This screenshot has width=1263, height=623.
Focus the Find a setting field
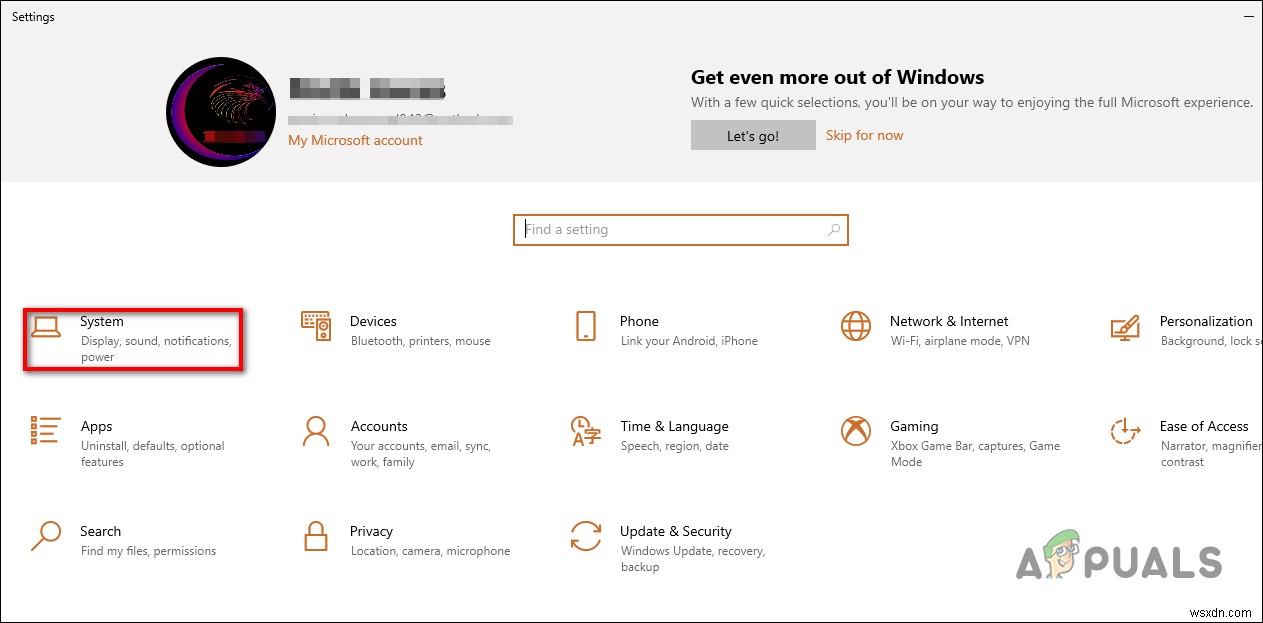click(x=681, y=230)
